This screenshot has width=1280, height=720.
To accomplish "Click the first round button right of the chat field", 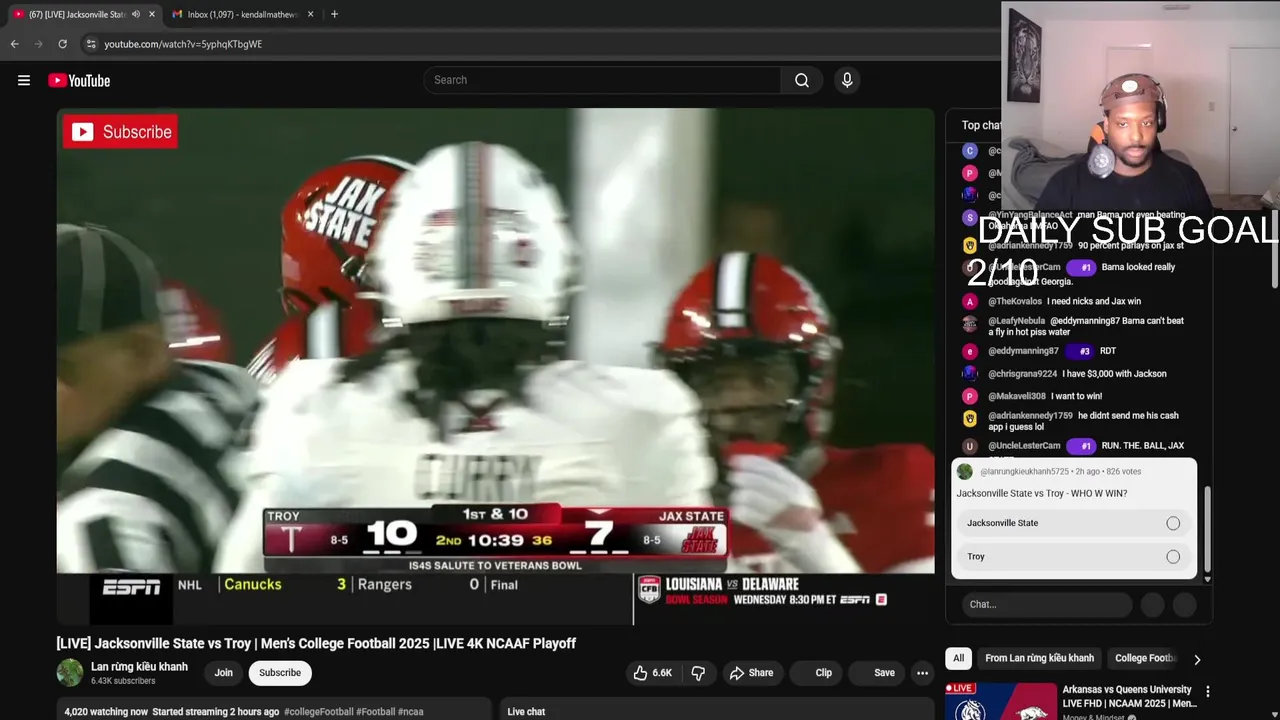I will click(x=1152, y=604).
